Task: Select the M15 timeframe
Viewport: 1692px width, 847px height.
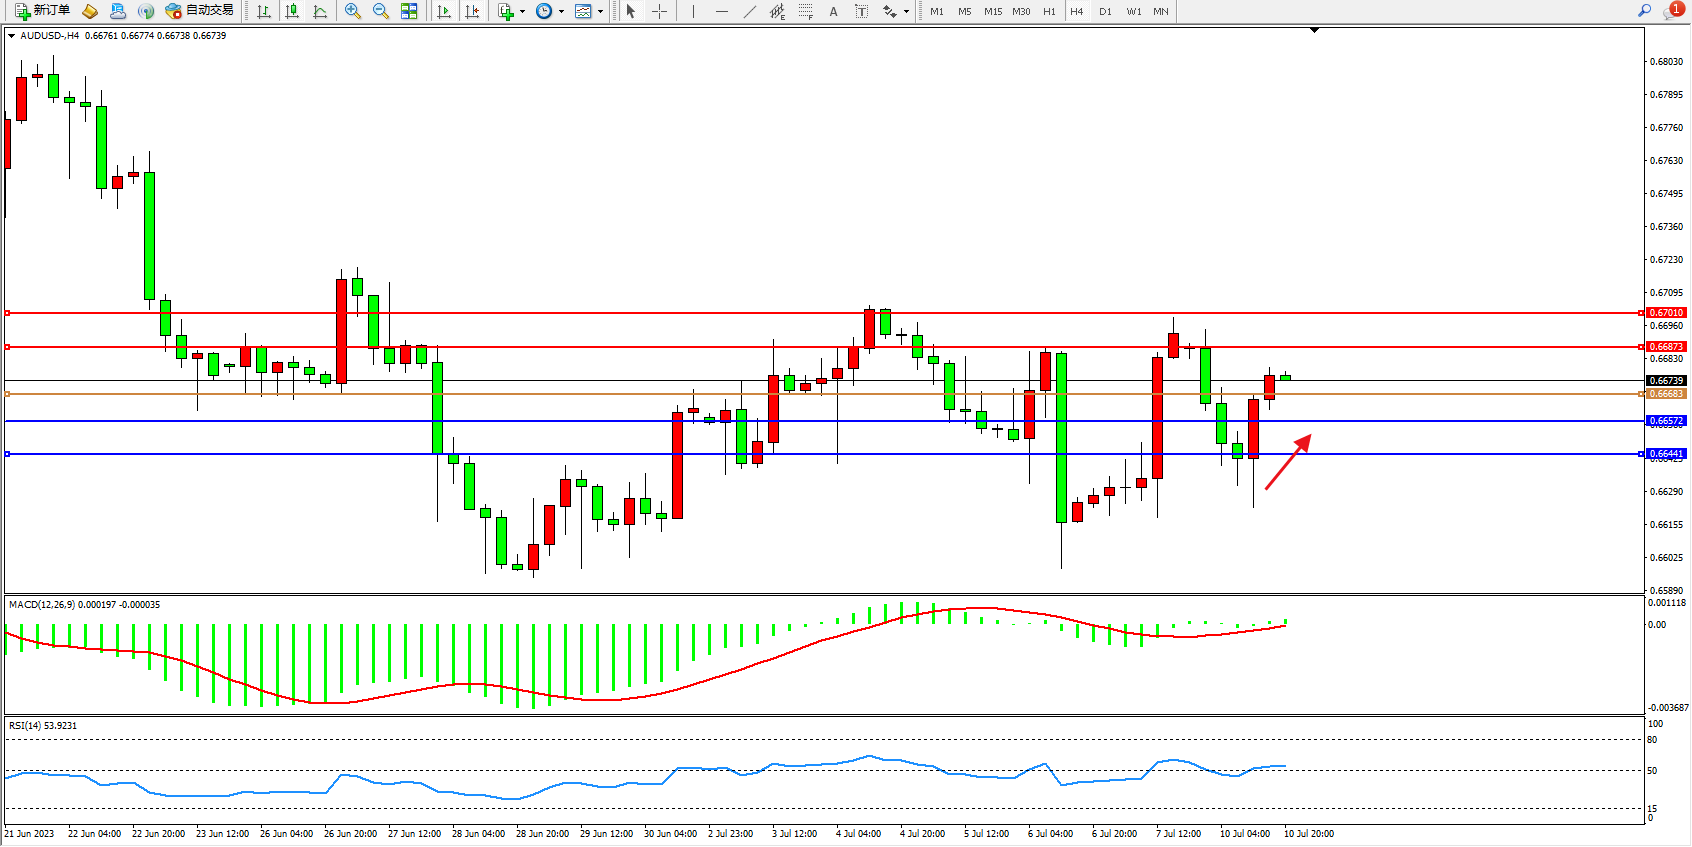Action: pos(992,11)
